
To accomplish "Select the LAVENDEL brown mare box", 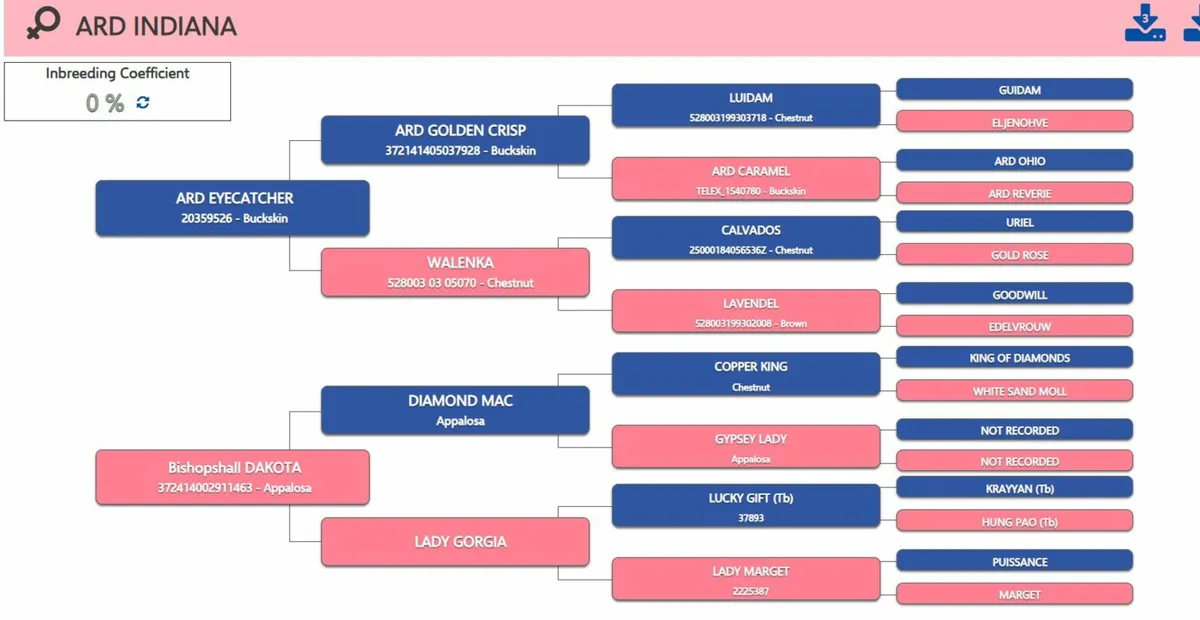I will (746, 311).
